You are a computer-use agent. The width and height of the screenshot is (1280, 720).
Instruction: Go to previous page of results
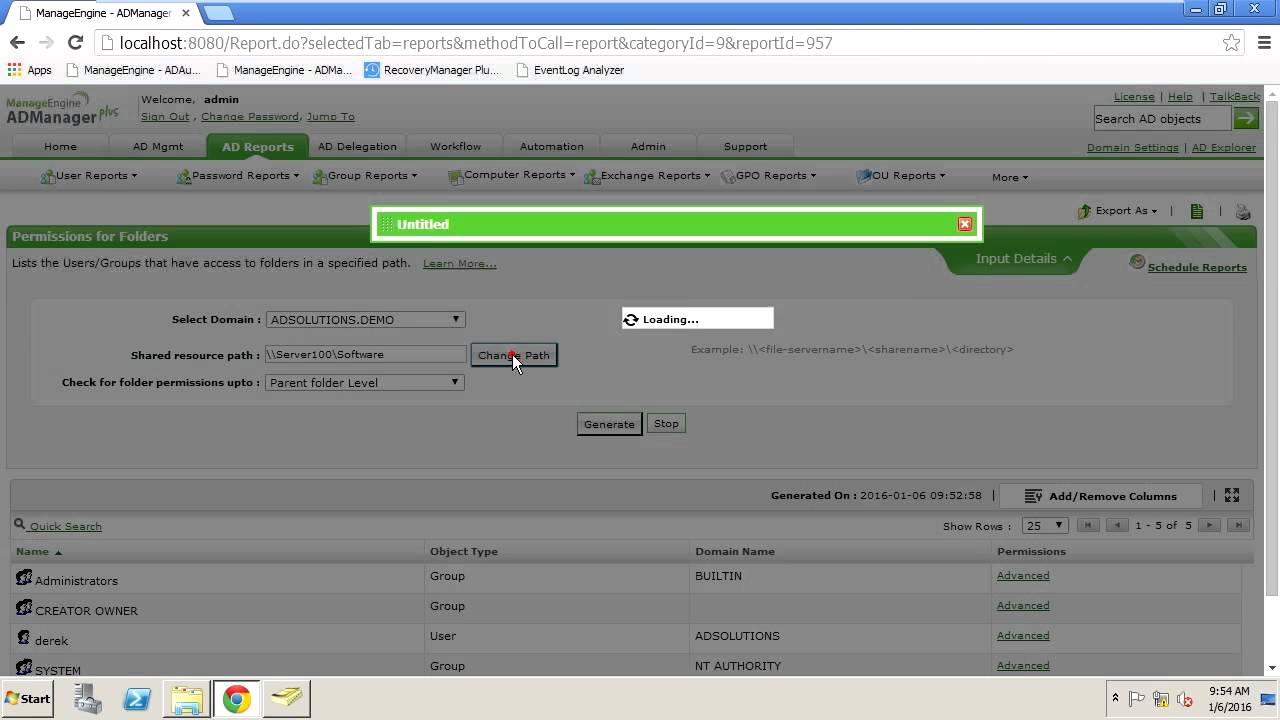[x=1117, y=525]
